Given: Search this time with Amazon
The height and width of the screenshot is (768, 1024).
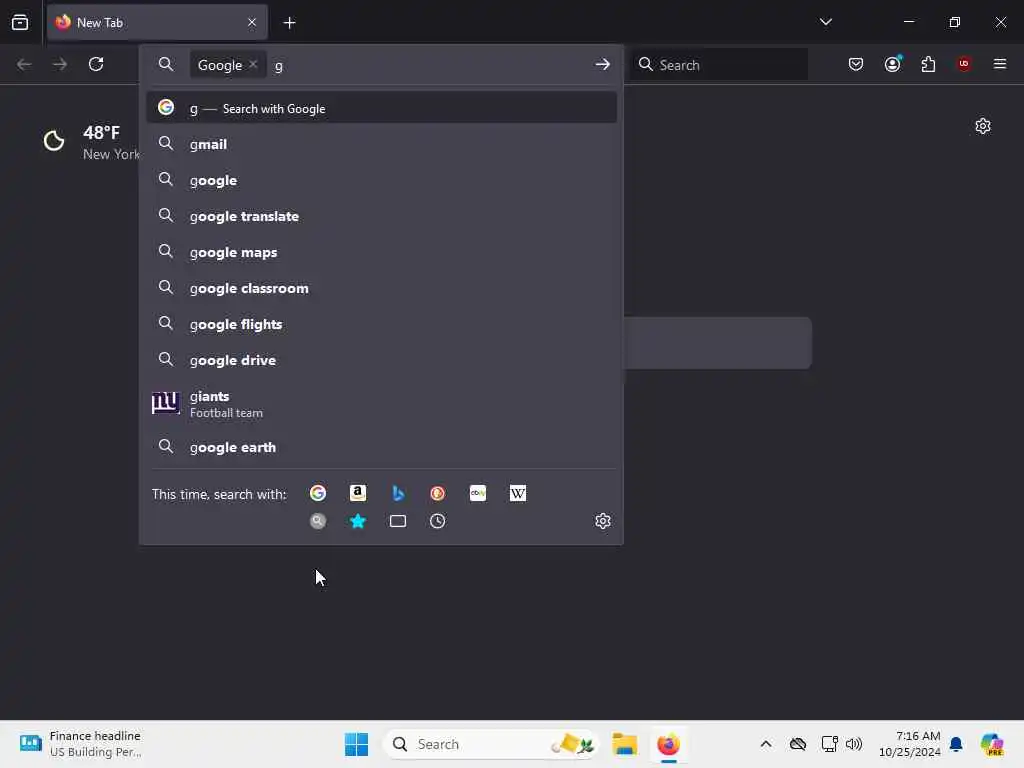Looking at the screenshot, I should click(358, 493).
